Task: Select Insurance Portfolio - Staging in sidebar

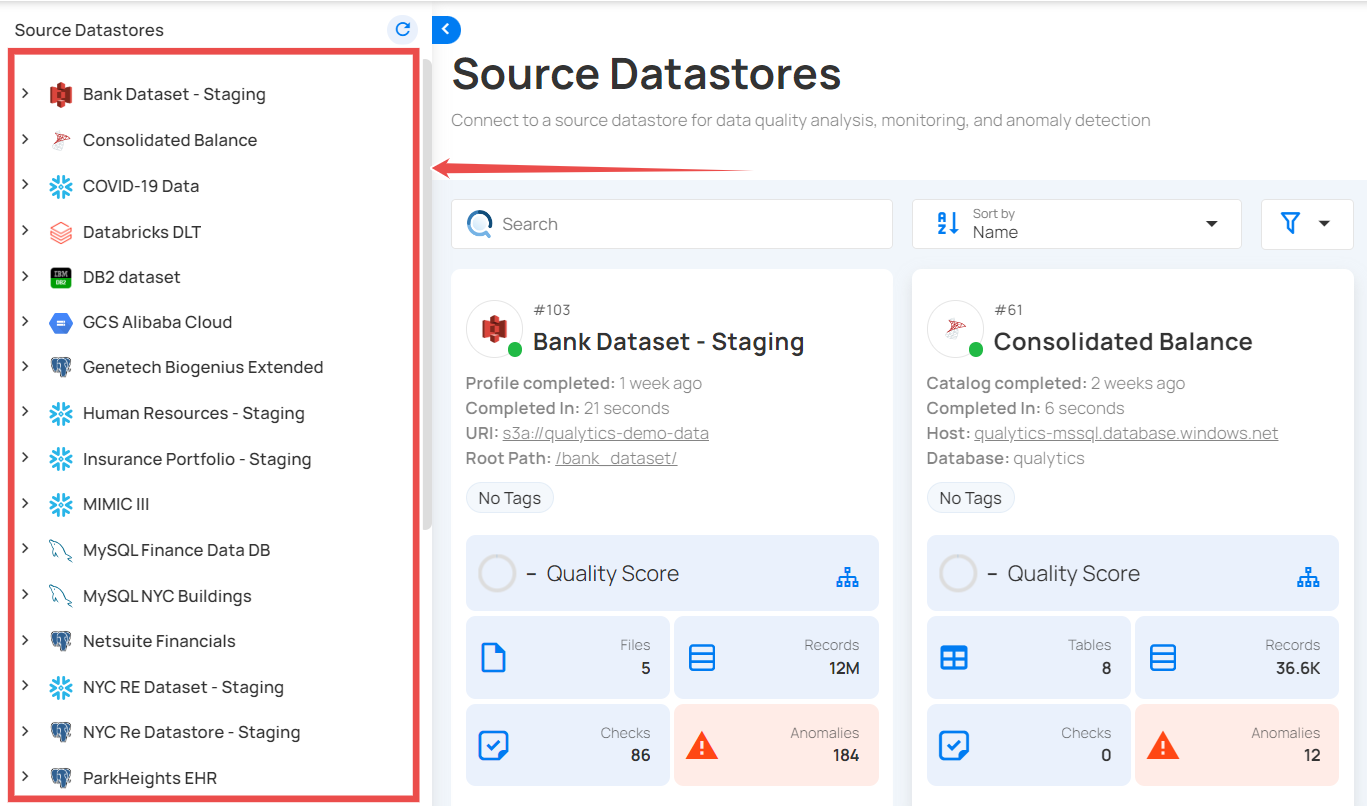Action: point(197,459)
